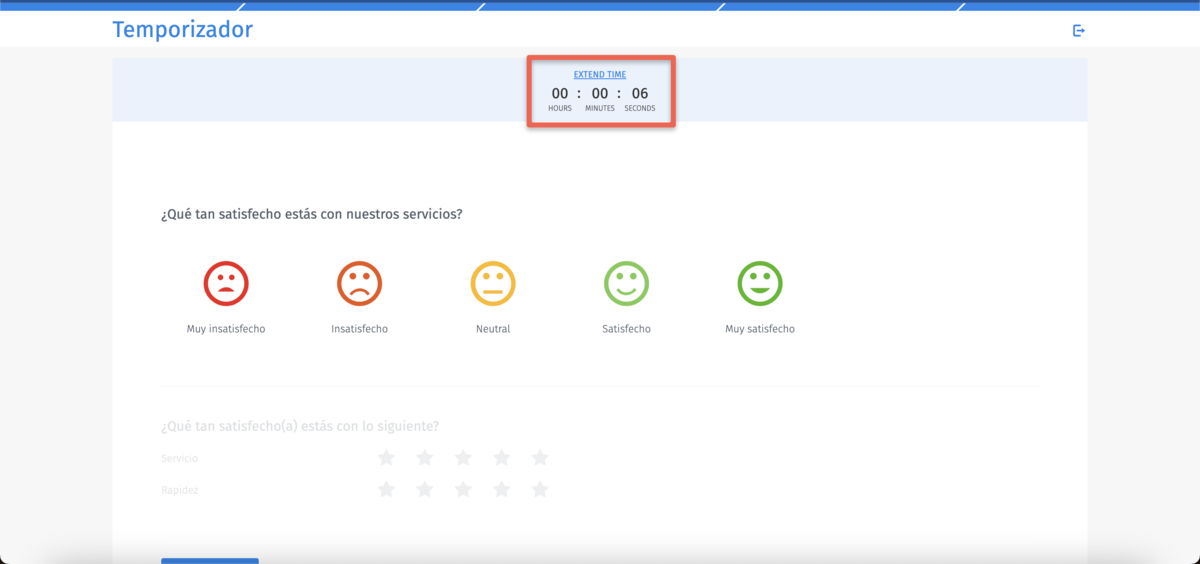Click the Rapidez row label
This screenshot has height=564, width=1200.
pos(180,490)
